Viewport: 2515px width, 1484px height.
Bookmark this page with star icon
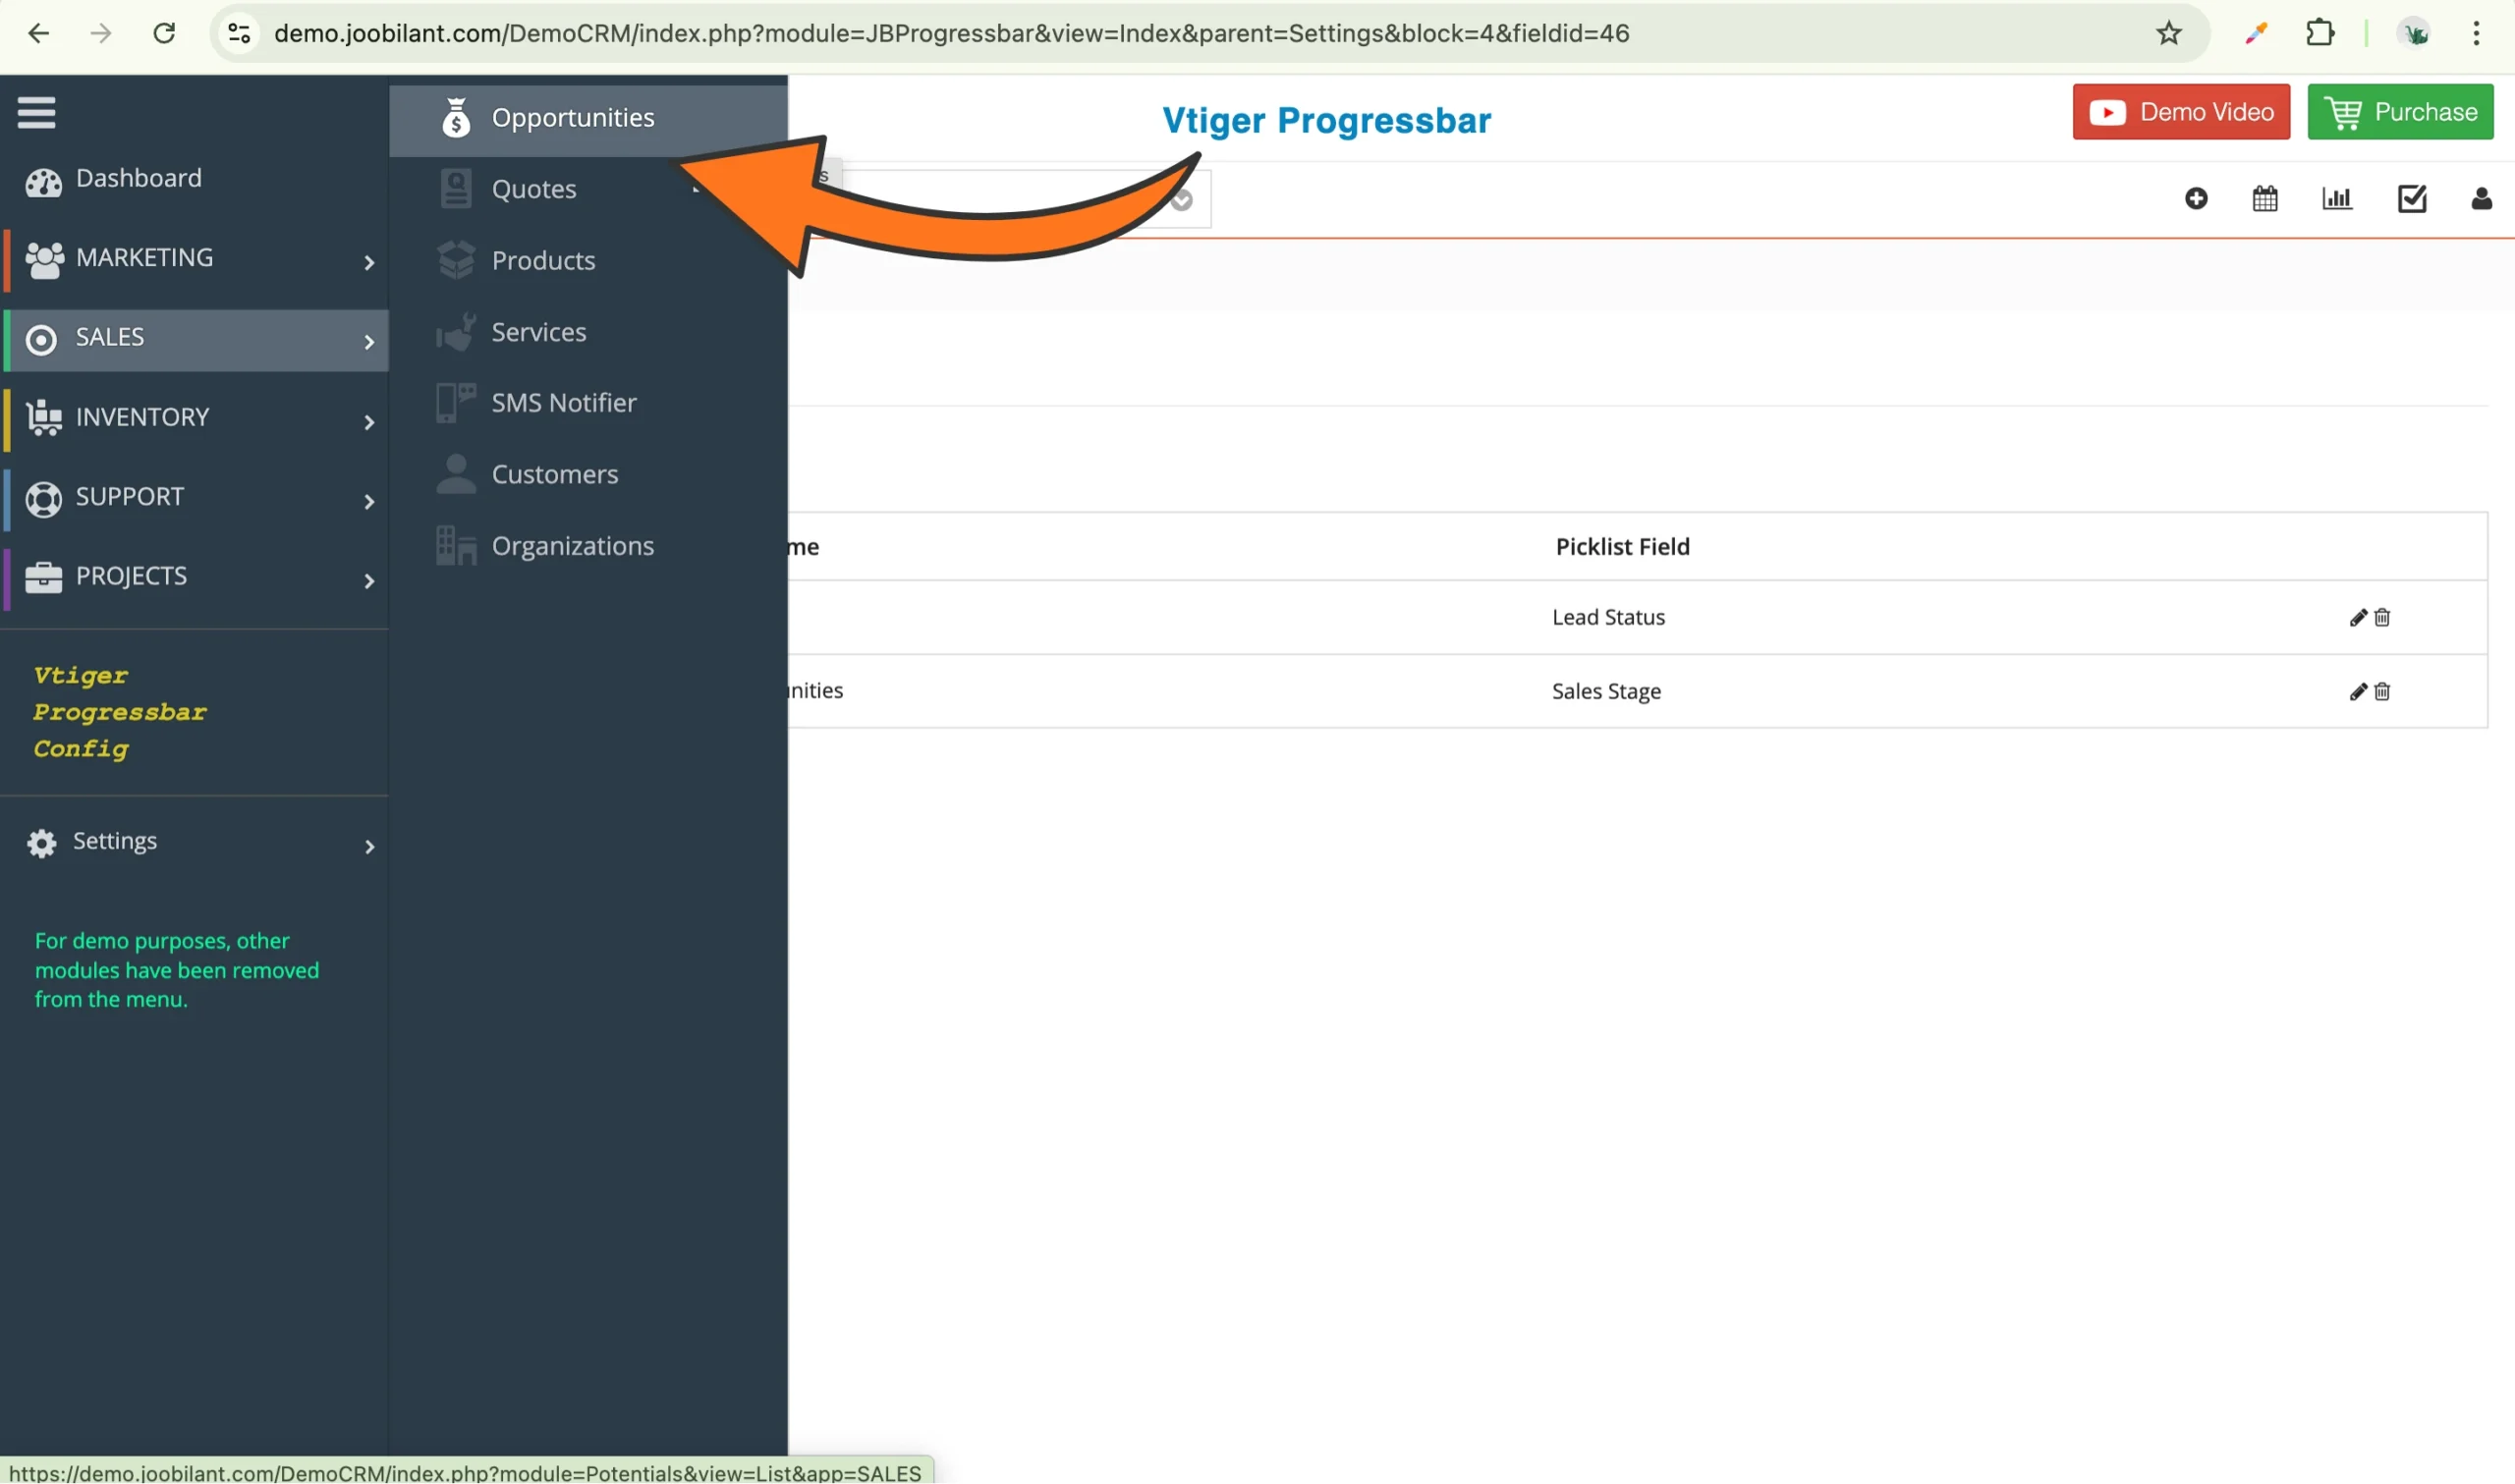(x=2168, y=34)
